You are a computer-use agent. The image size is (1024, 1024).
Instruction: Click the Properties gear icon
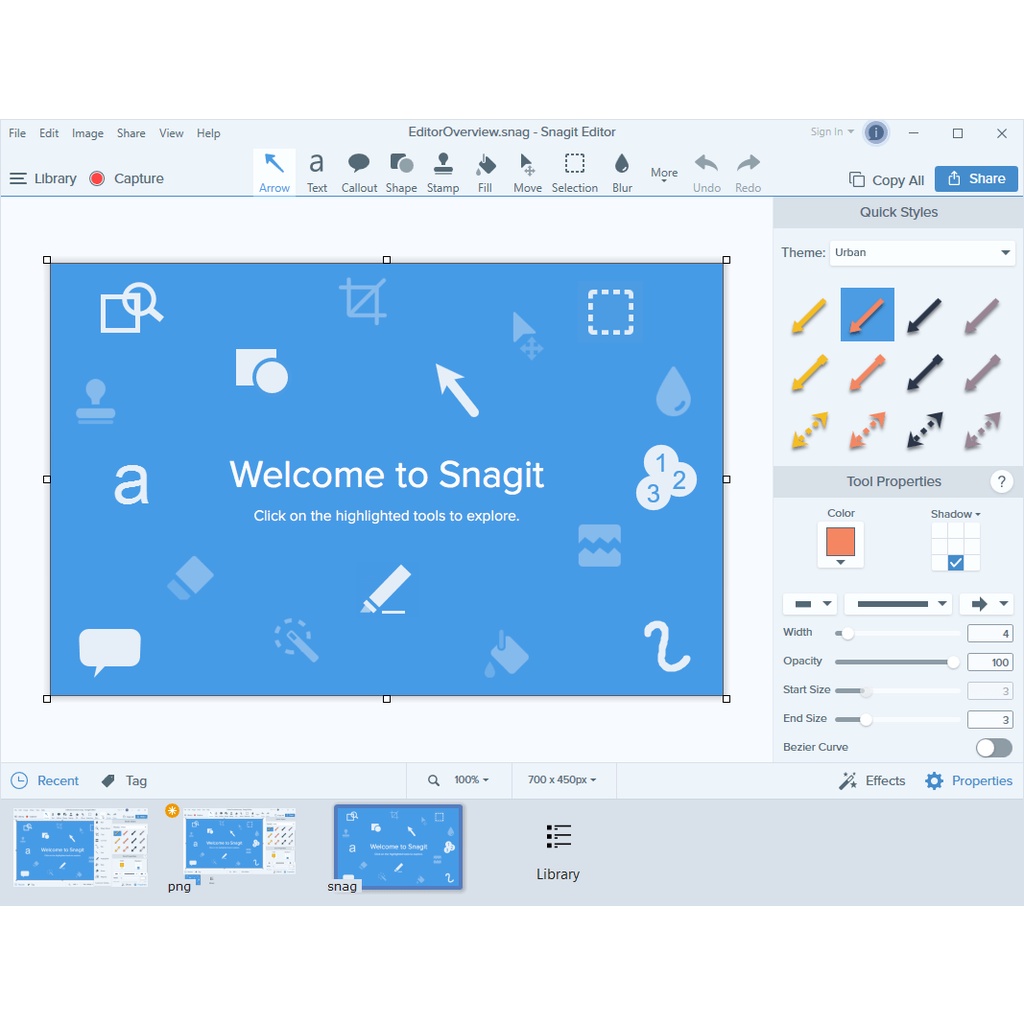click(x=935, y=780)
